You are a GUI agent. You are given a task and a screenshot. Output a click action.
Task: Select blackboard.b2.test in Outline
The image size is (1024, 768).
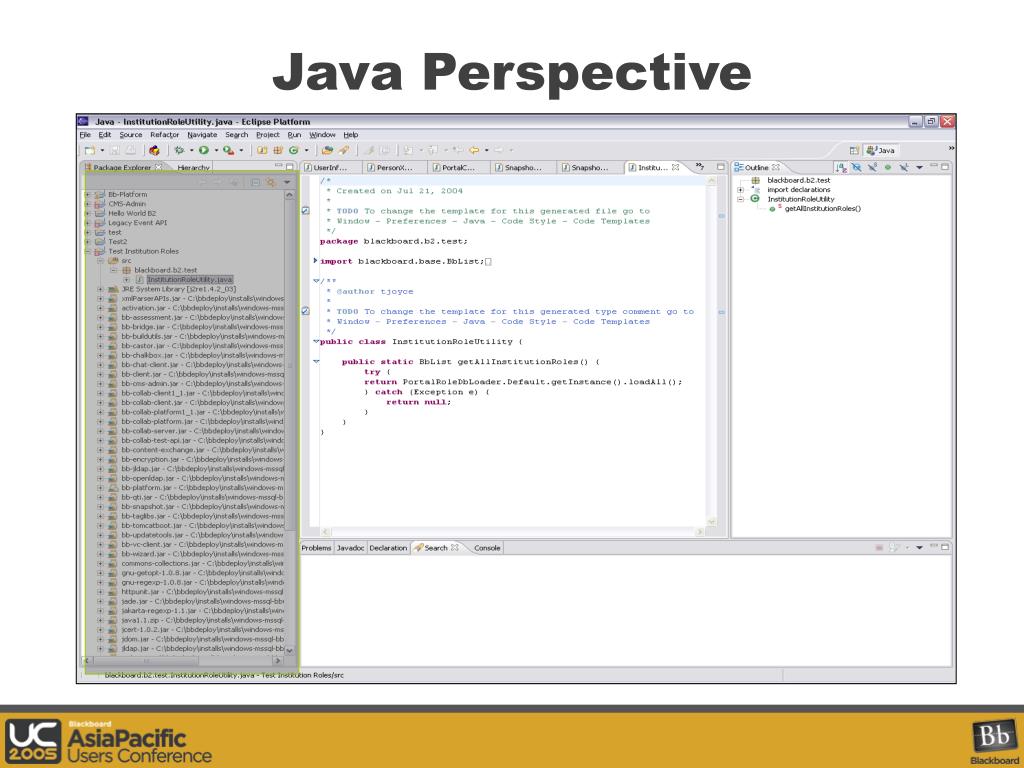click(x=799, y=180)
